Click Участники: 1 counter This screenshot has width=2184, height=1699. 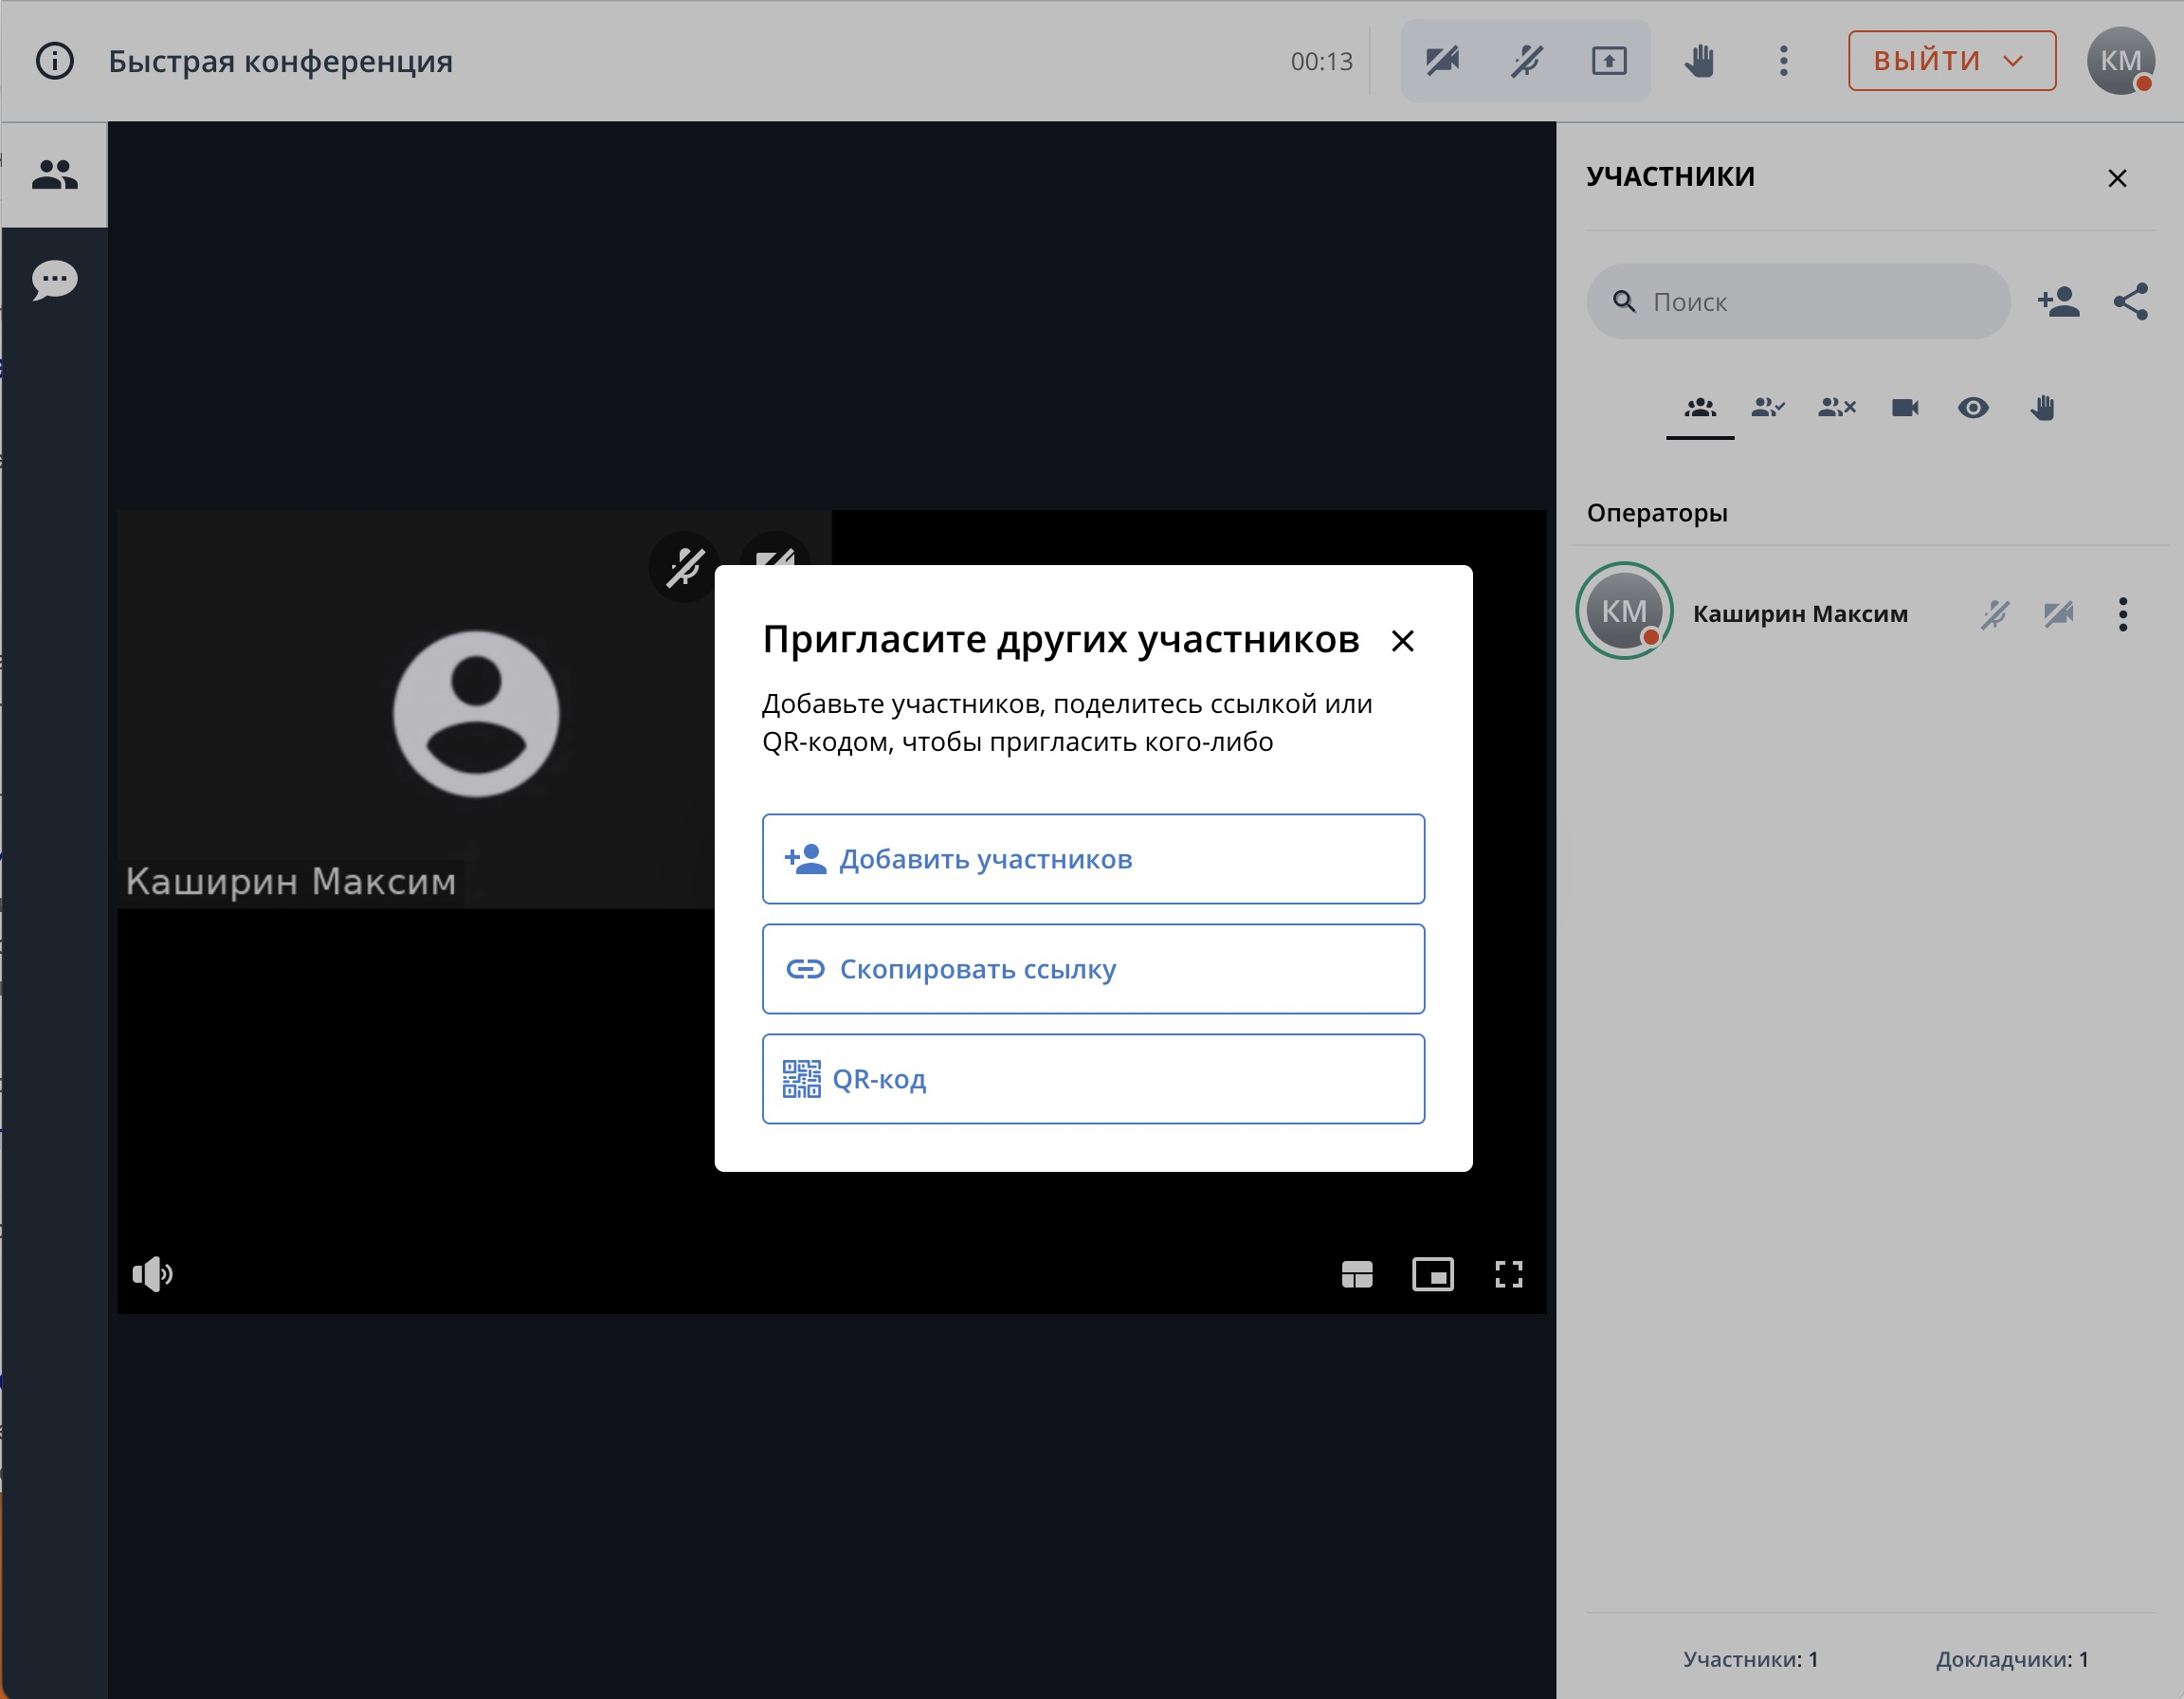[x=1750, y=1659]
